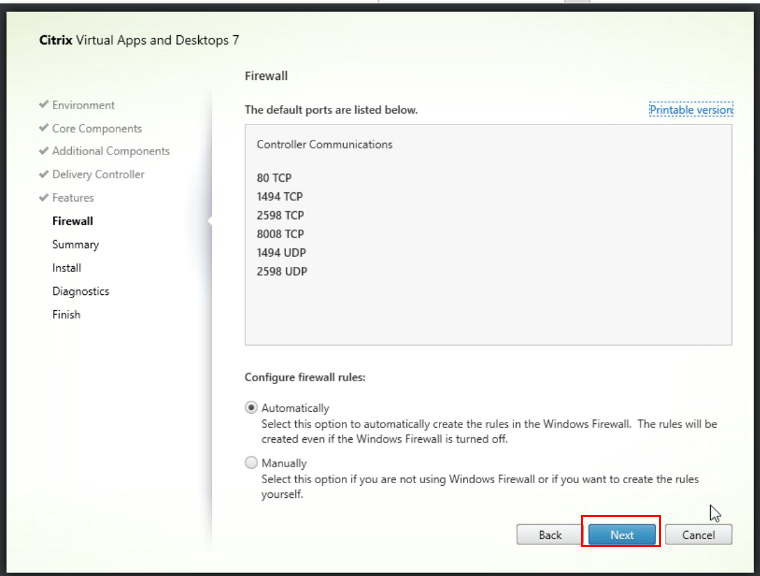The image size is (760, 576).
Task: Select the Finish step in sidebar
Action: 66,314
